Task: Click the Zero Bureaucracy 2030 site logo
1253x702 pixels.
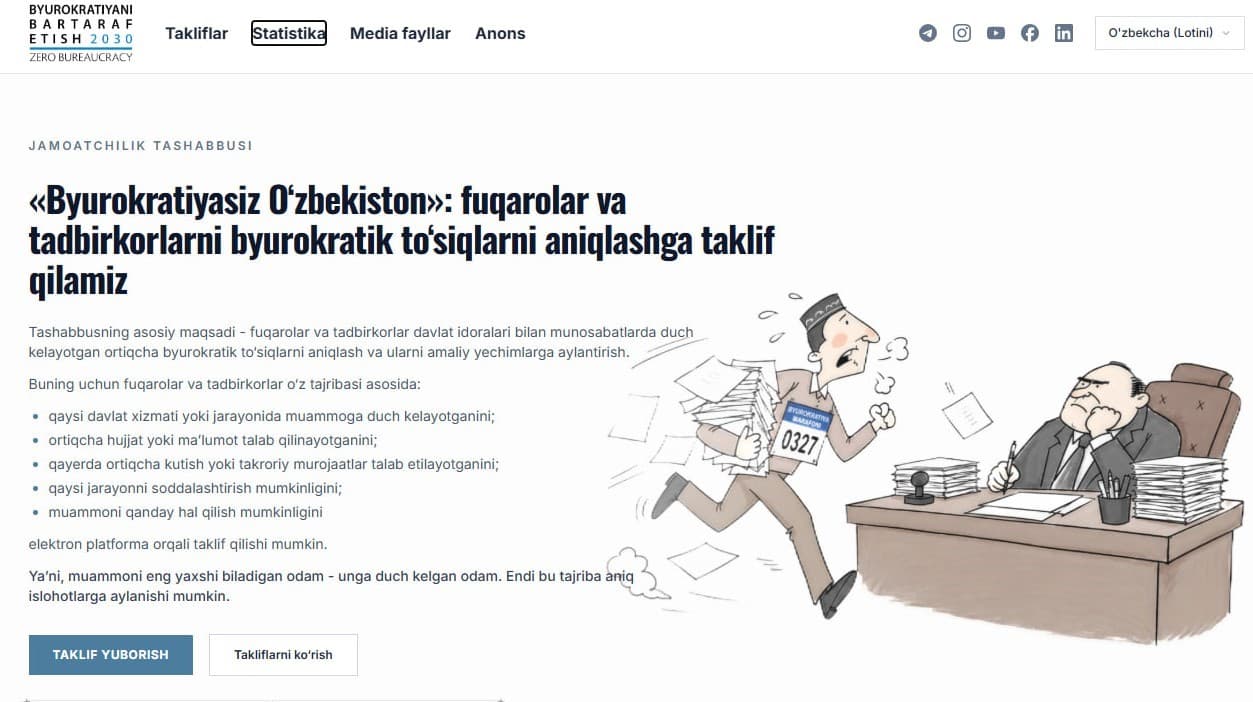Action: pyautogui.click(x=81, y=33)
